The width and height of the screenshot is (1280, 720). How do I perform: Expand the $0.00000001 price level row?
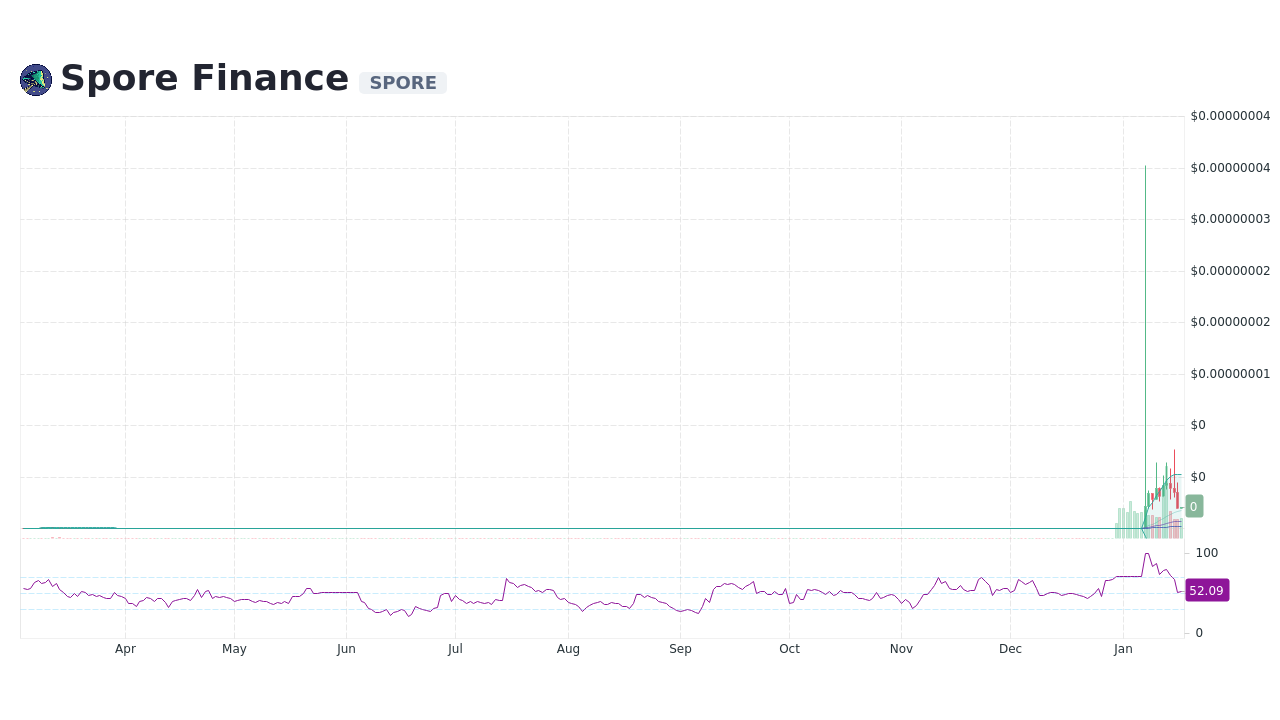[1230, 373]
